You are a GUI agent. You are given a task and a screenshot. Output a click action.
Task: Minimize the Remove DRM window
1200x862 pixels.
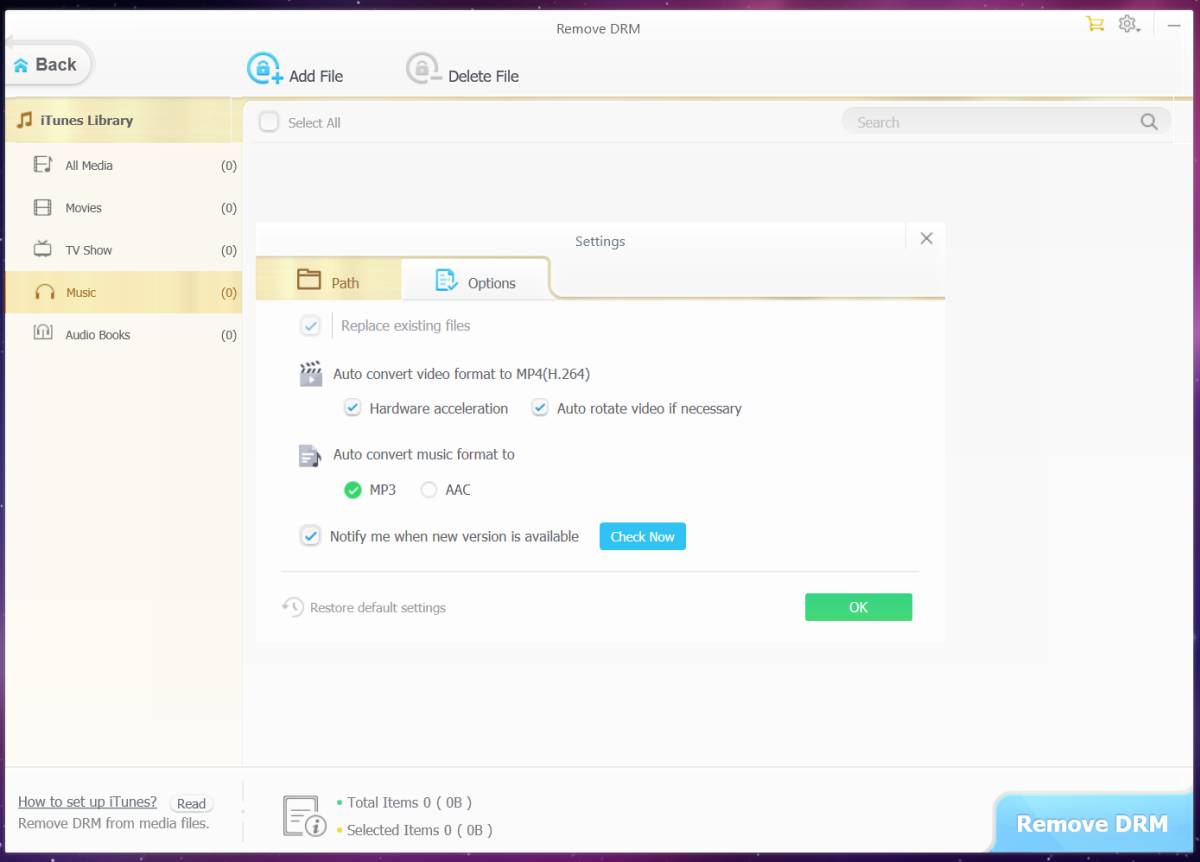pyautogui.click(x=1174, y=24)
